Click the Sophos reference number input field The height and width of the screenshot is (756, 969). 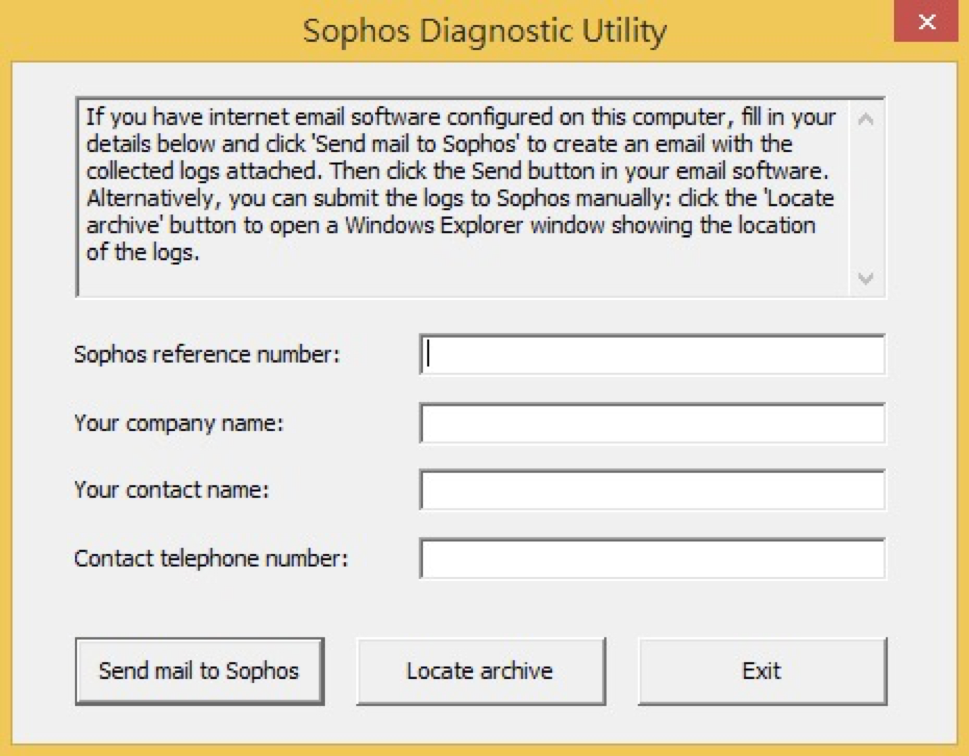[x=652, y=354]
